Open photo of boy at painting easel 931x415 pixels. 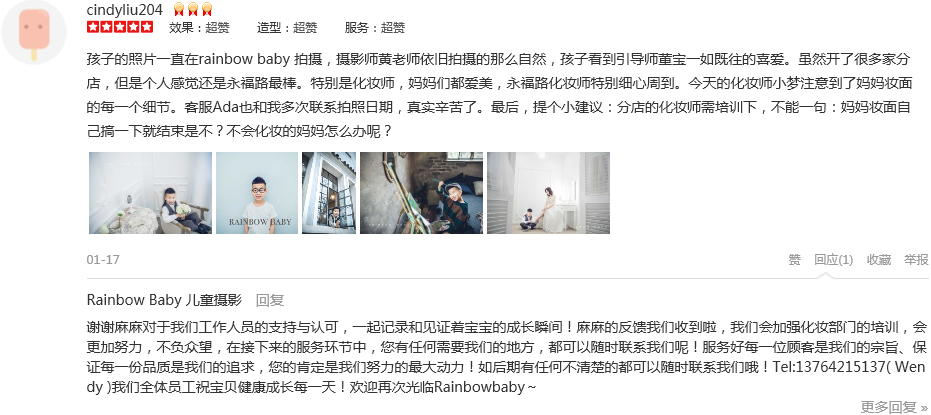(422, 193)
